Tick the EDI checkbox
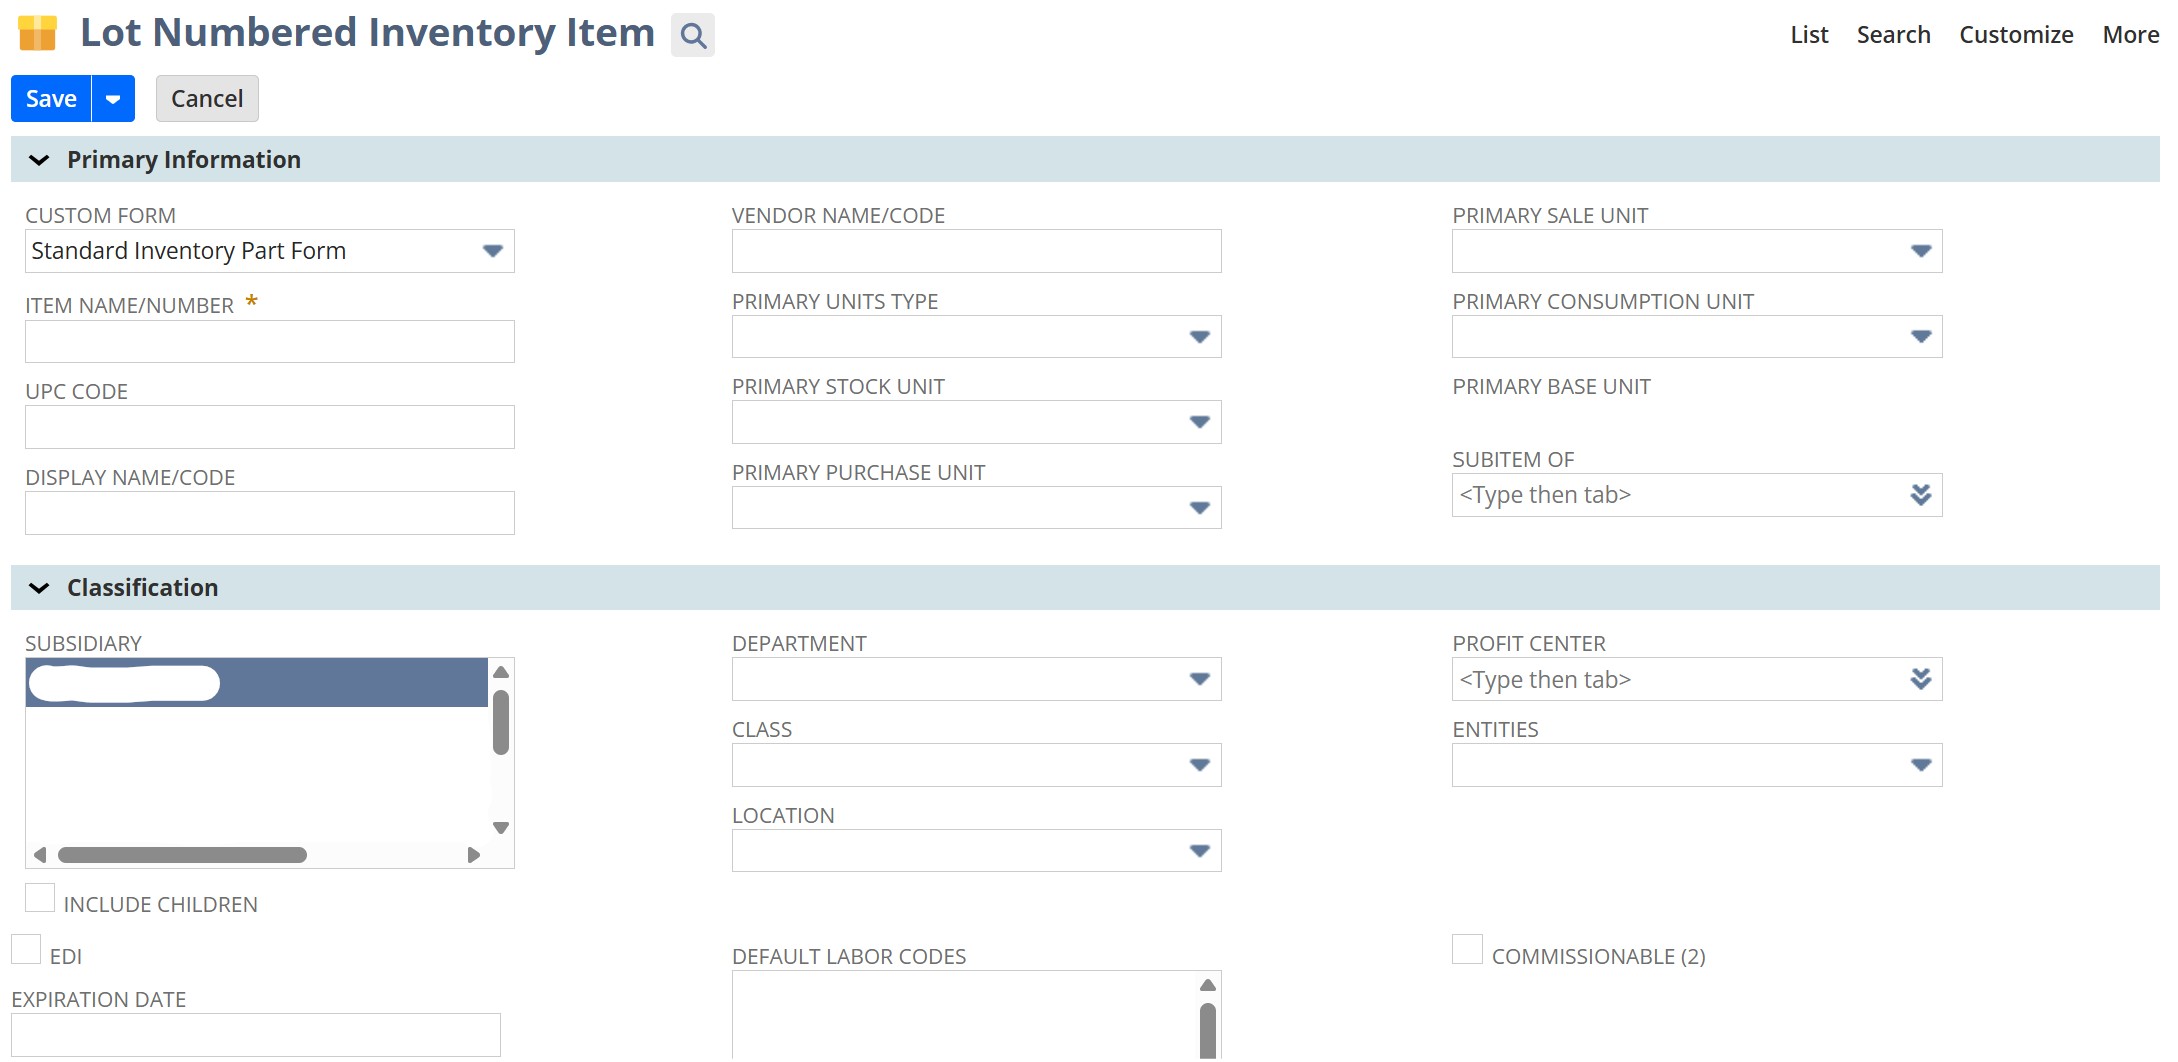This screenshot has width=2178, height=1062. 26,950
